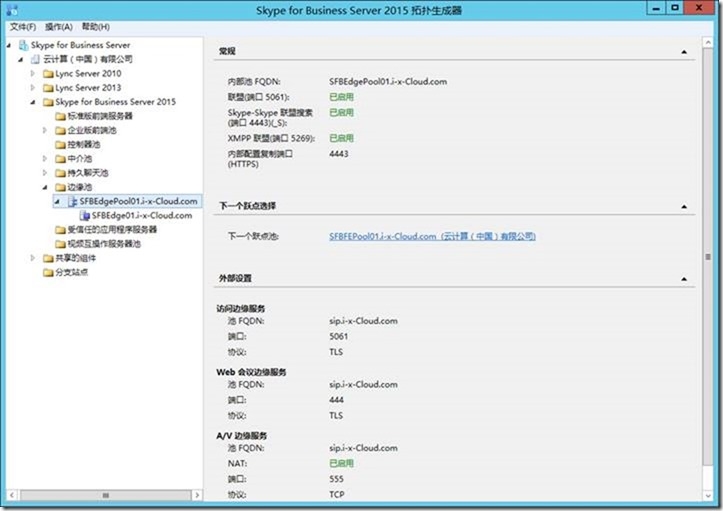The height and width of the screenshot is (511, 723).
Task: Click the A/V edge protocol value TCP
Action: tap(337, 494)
